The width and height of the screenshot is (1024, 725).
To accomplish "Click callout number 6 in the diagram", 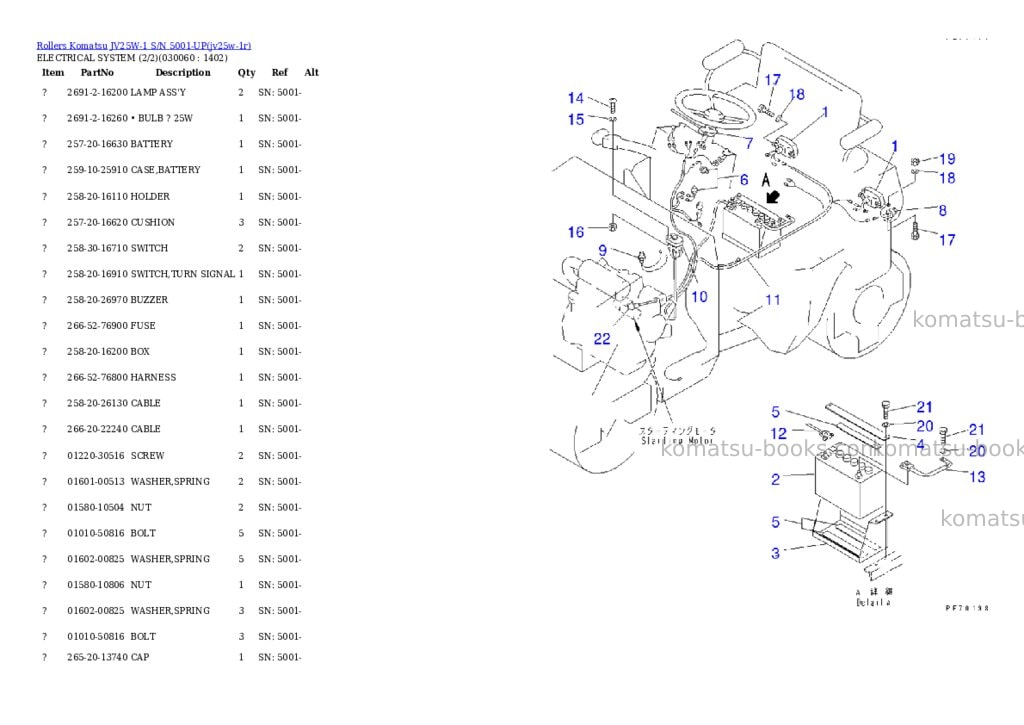I will pos(744,180).
